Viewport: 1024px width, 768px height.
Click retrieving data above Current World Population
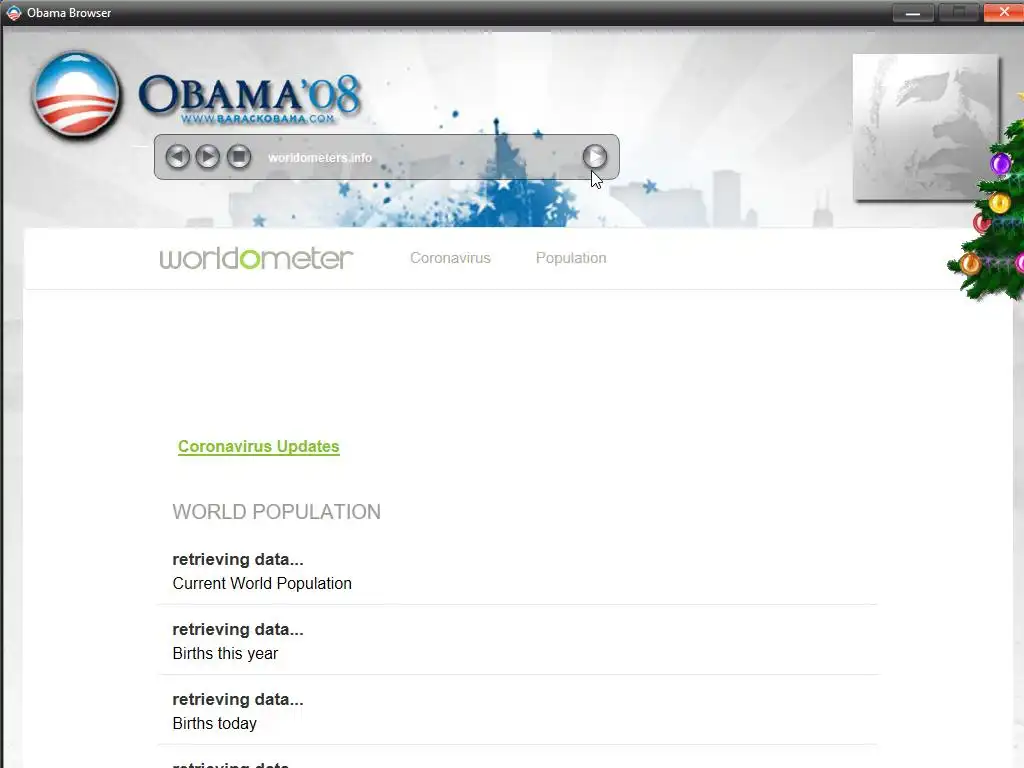pos(238,560)
